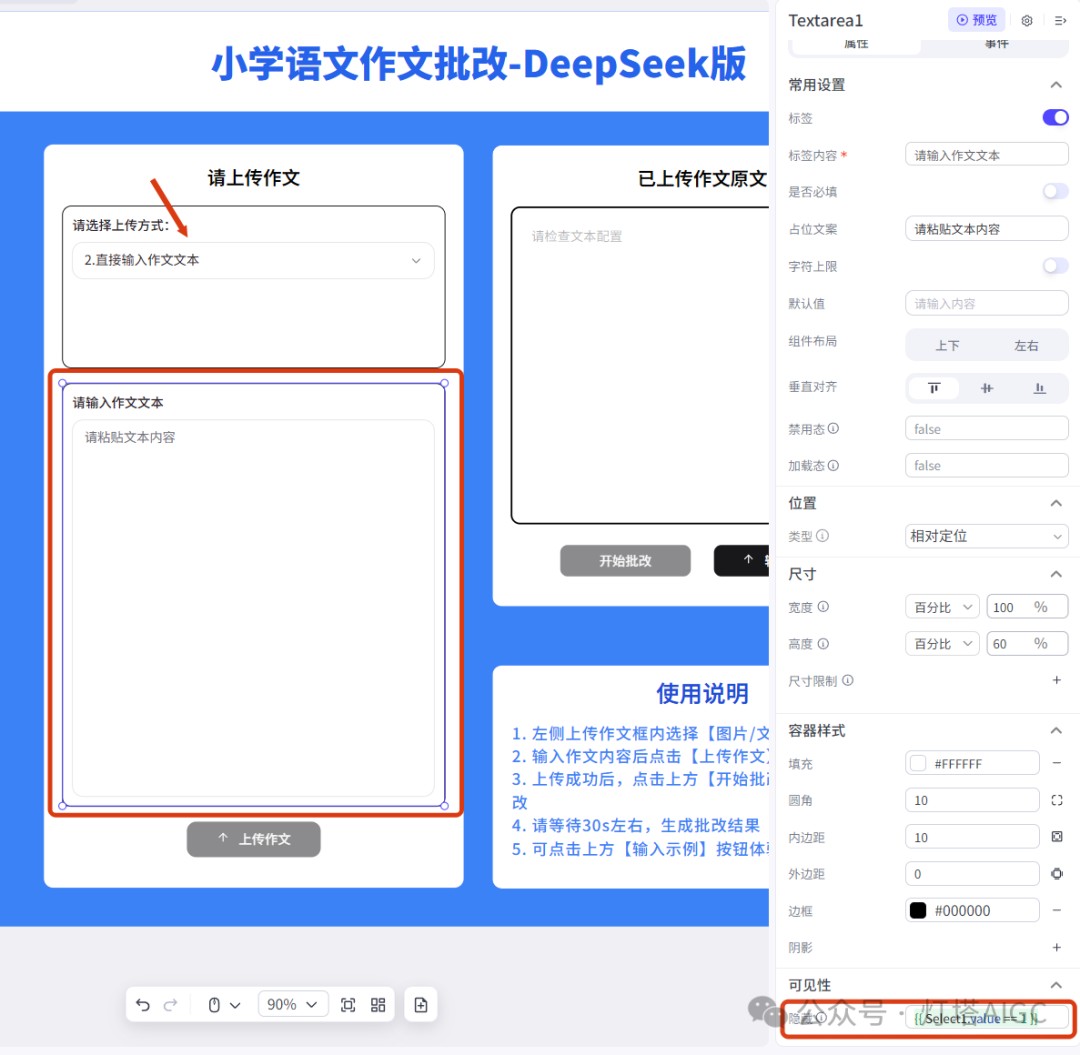Click the 请检查文本配置 text area
This screenshot has height=1055, width=1080.
pos(640,366)
